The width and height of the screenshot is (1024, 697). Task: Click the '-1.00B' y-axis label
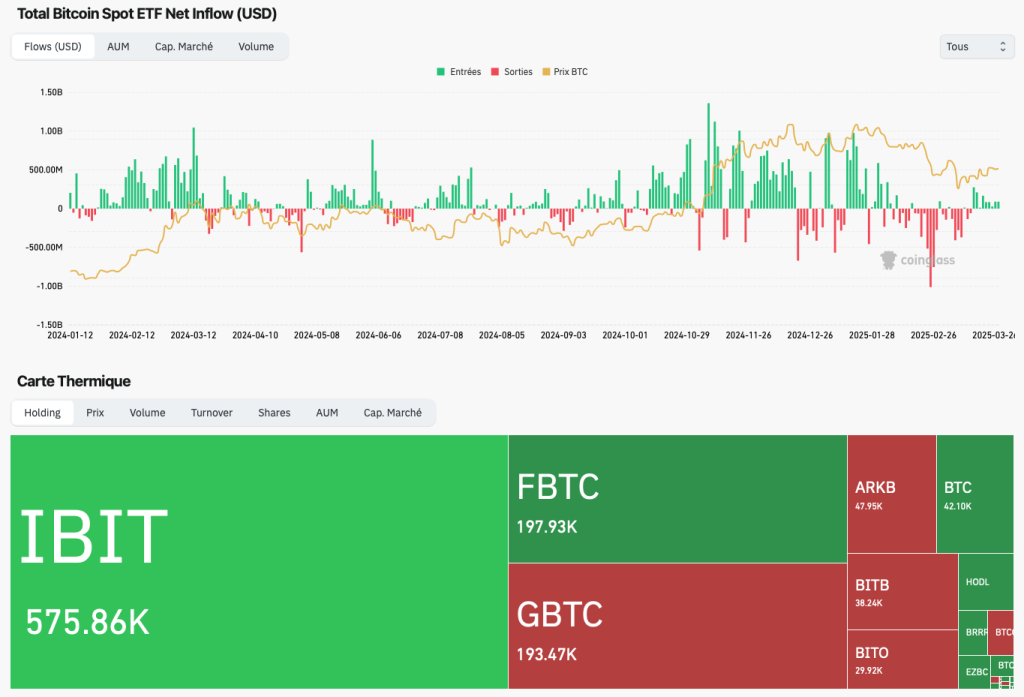pos(50,285)
